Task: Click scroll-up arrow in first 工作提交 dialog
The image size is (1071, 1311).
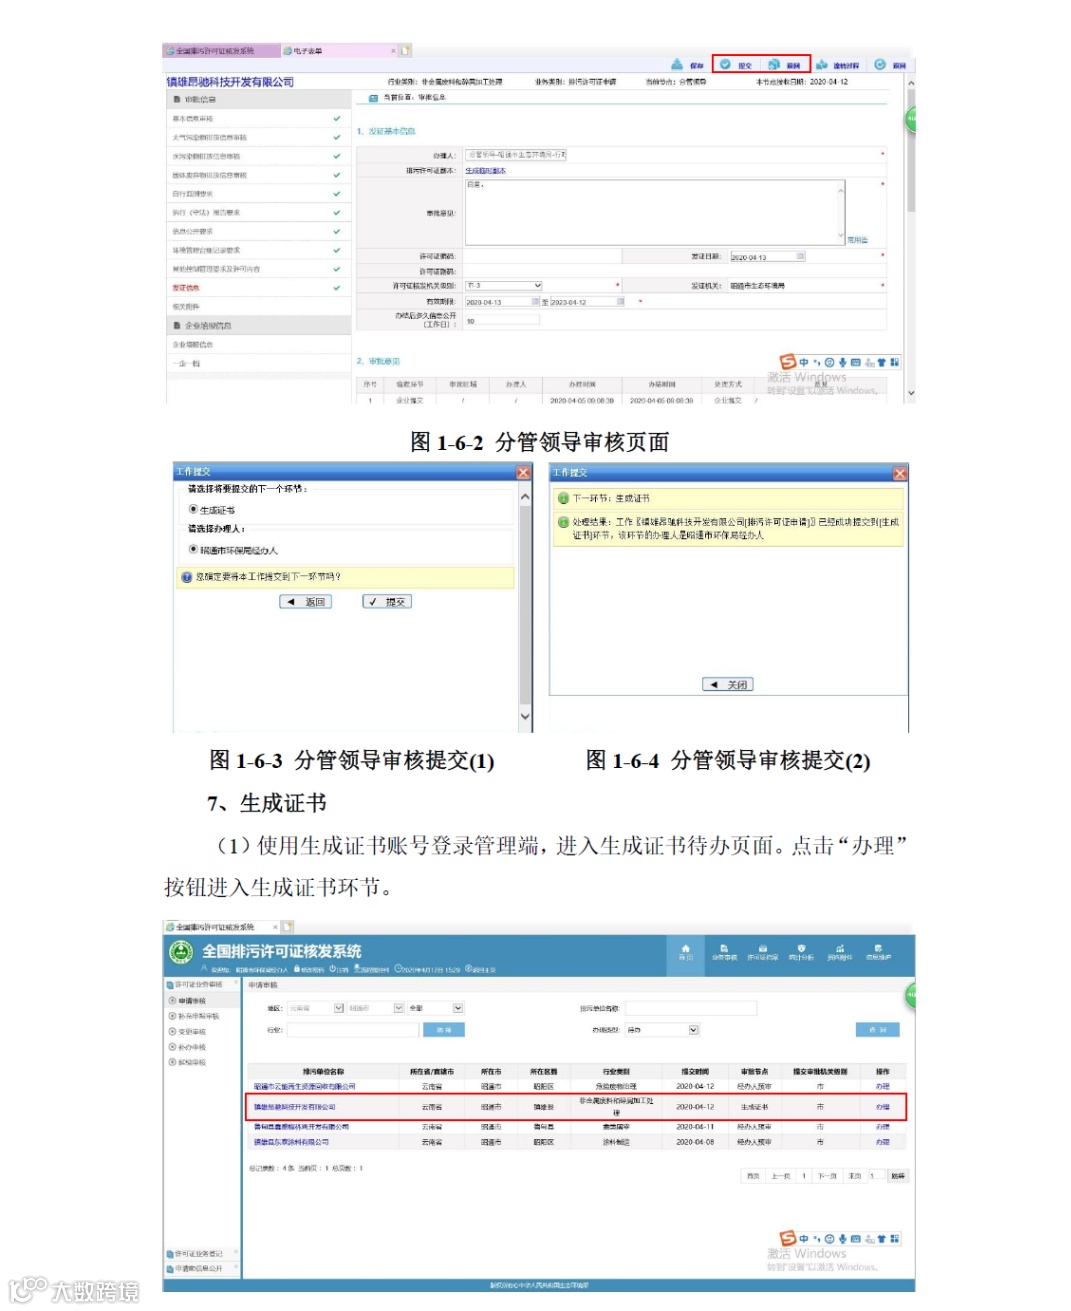Action: point(526,496)
